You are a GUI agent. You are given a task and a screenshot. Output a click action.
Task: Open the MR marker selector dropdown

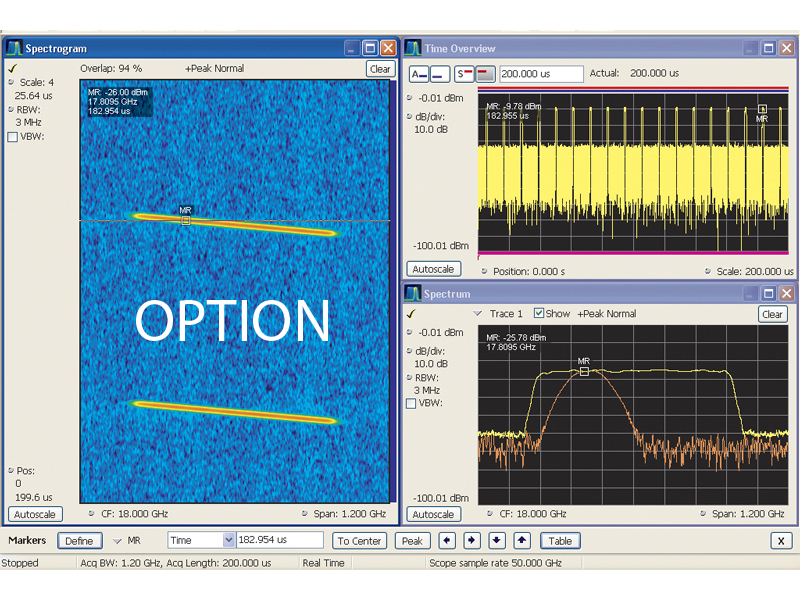pos(118,541)
